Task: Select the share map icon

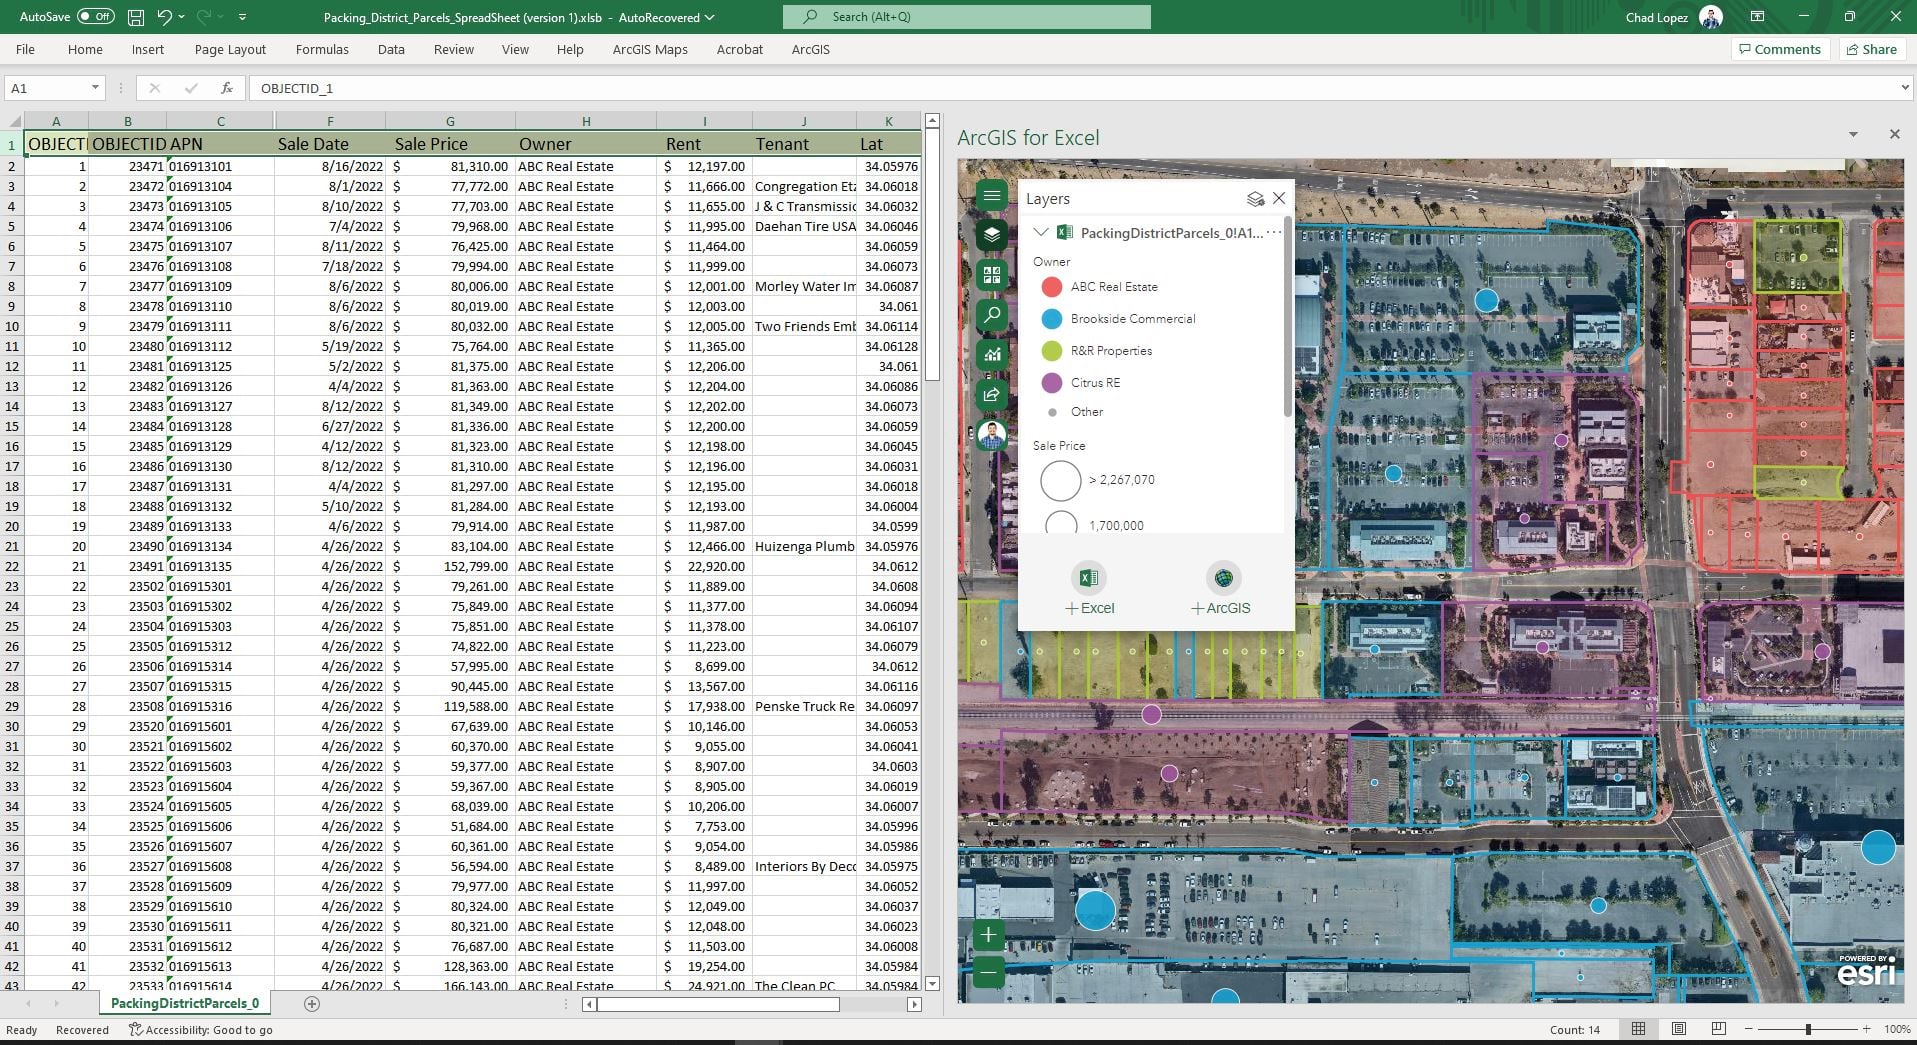Action: (991, 394)
